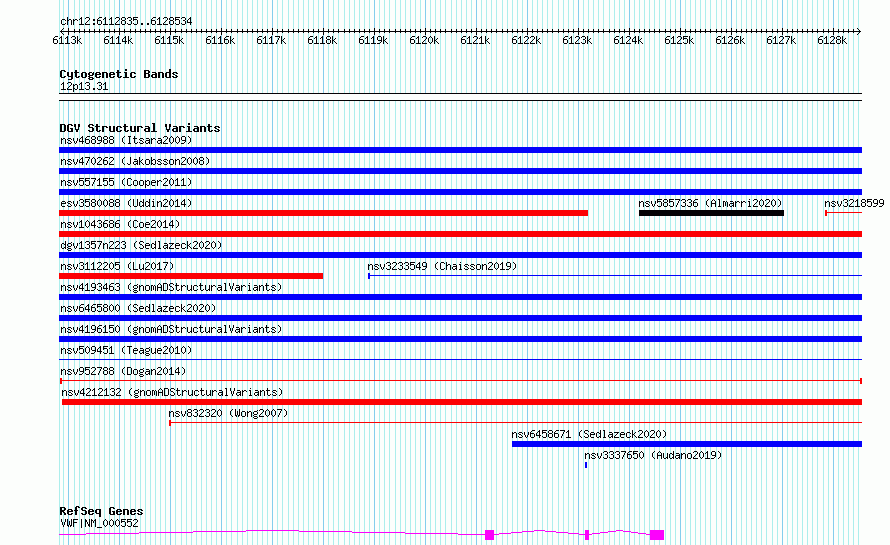Open the nsv6465800 (Sedlazeck2020) label
Image resolution: width=890 pixels, height=545 pixels.
[138, 308]
